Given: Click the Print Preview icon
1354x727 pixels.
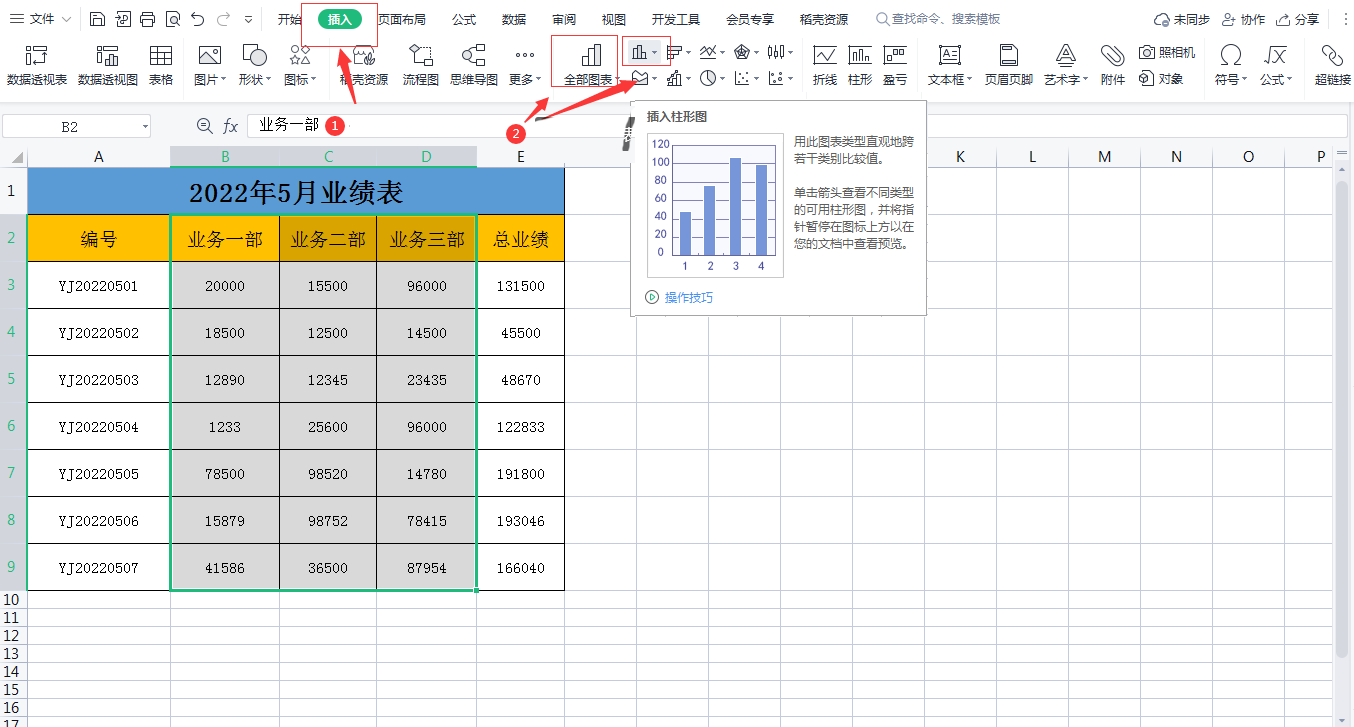Looking at the screenshot, I should pyautogui.click(x=173, y=19).
